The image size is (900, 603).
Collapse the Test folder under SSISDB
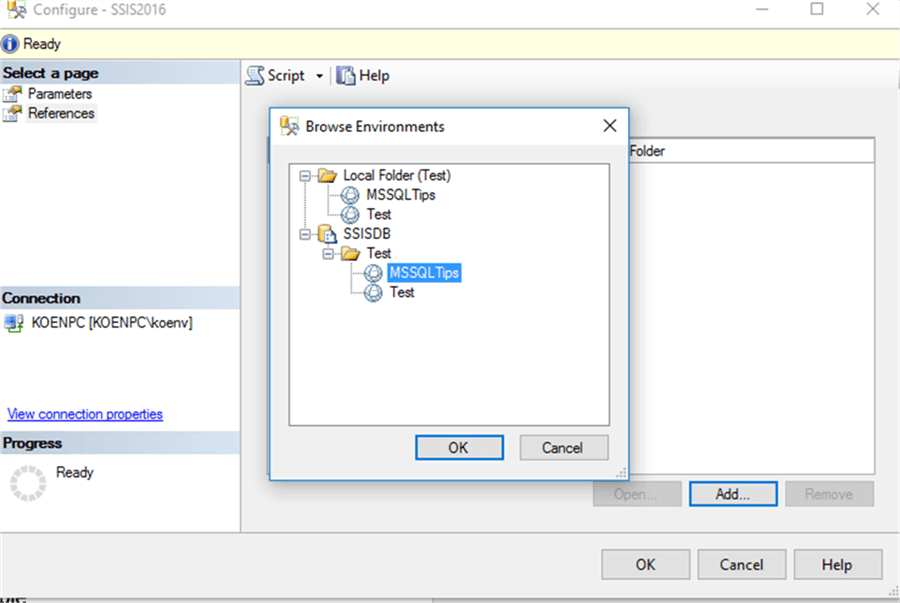pos(328,254)
